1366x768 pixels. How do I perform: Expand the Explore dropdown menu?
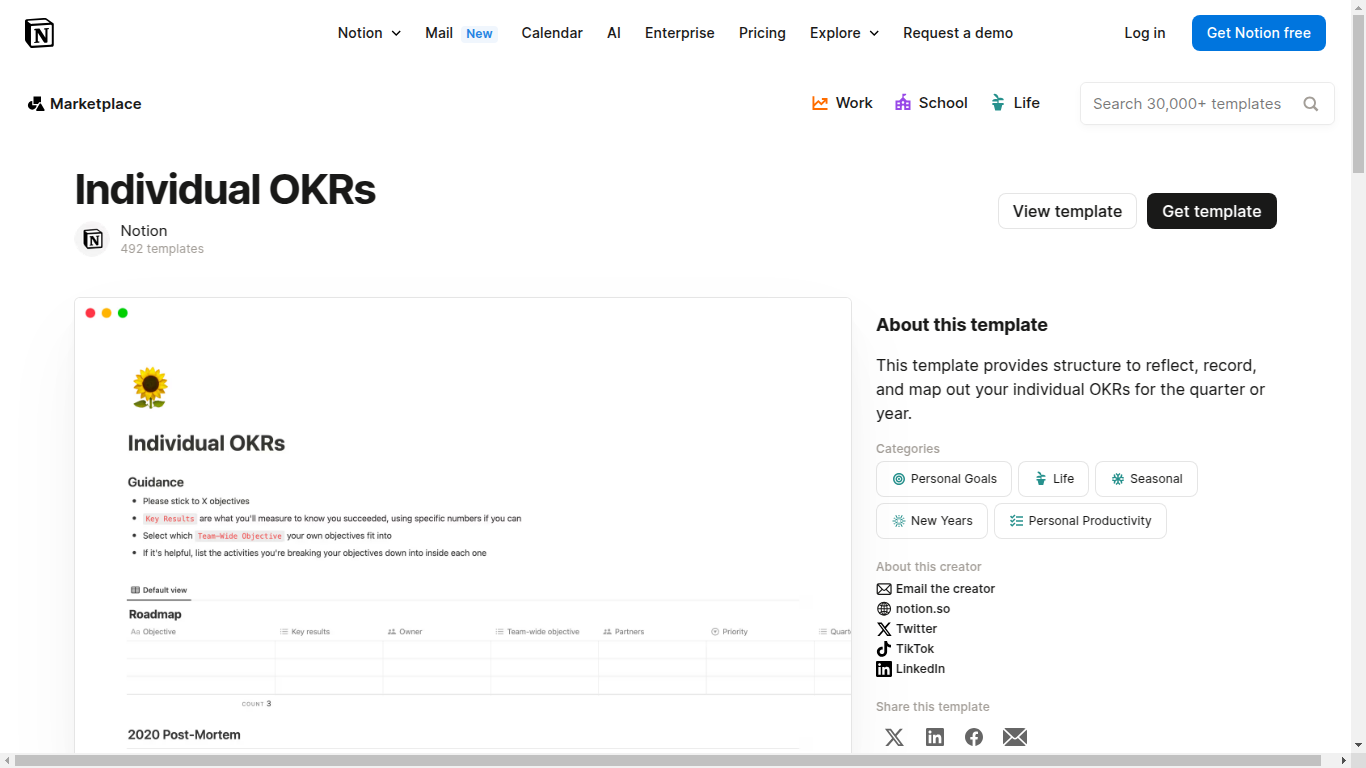click(844, 33)
